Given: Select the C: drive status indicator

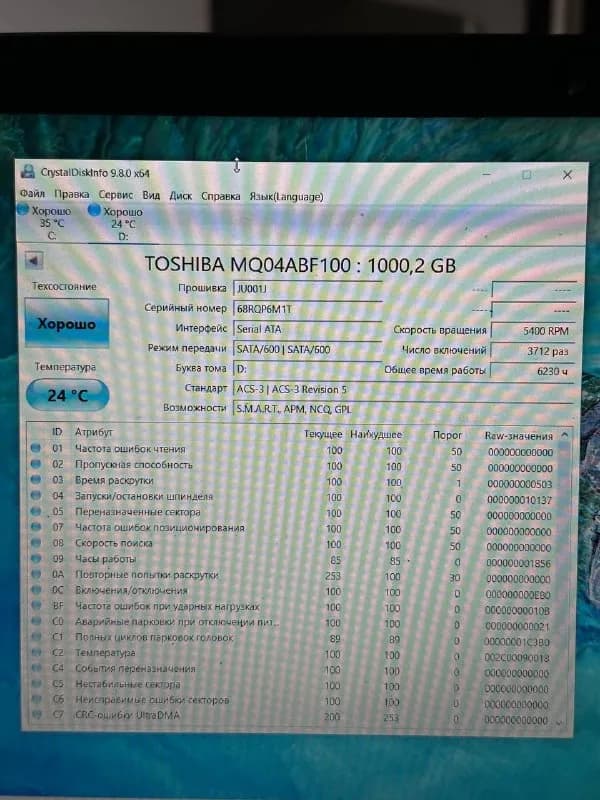Looking at the screenshot, I should tap(44, 222).
